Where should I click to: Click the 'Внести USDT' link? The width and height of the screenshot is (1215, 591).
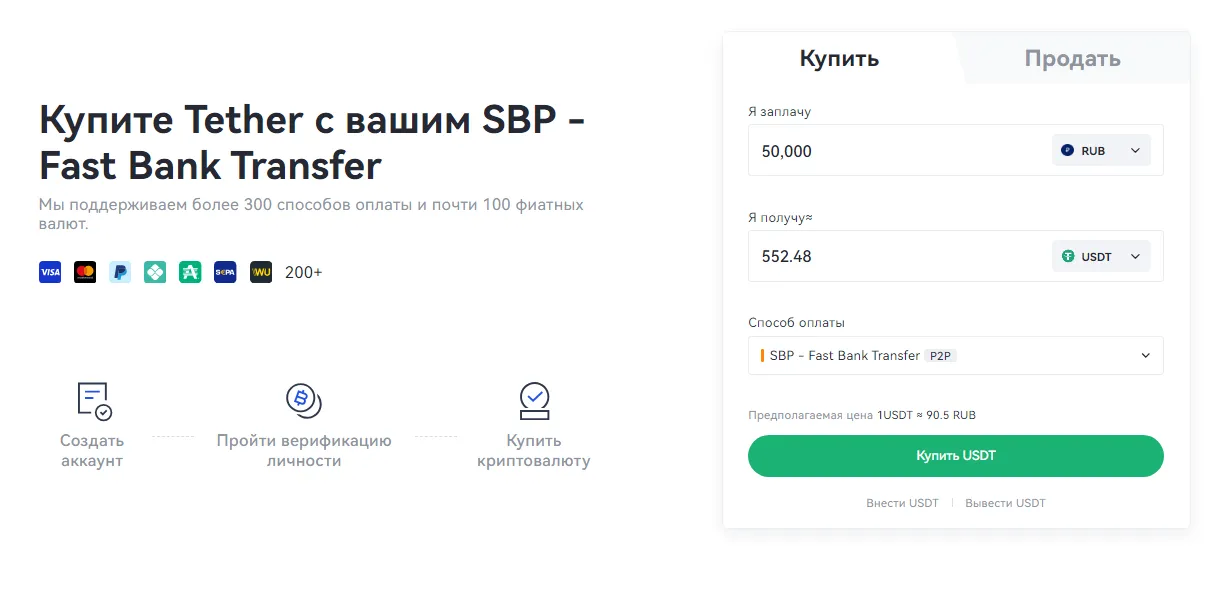tap(903, 503)
